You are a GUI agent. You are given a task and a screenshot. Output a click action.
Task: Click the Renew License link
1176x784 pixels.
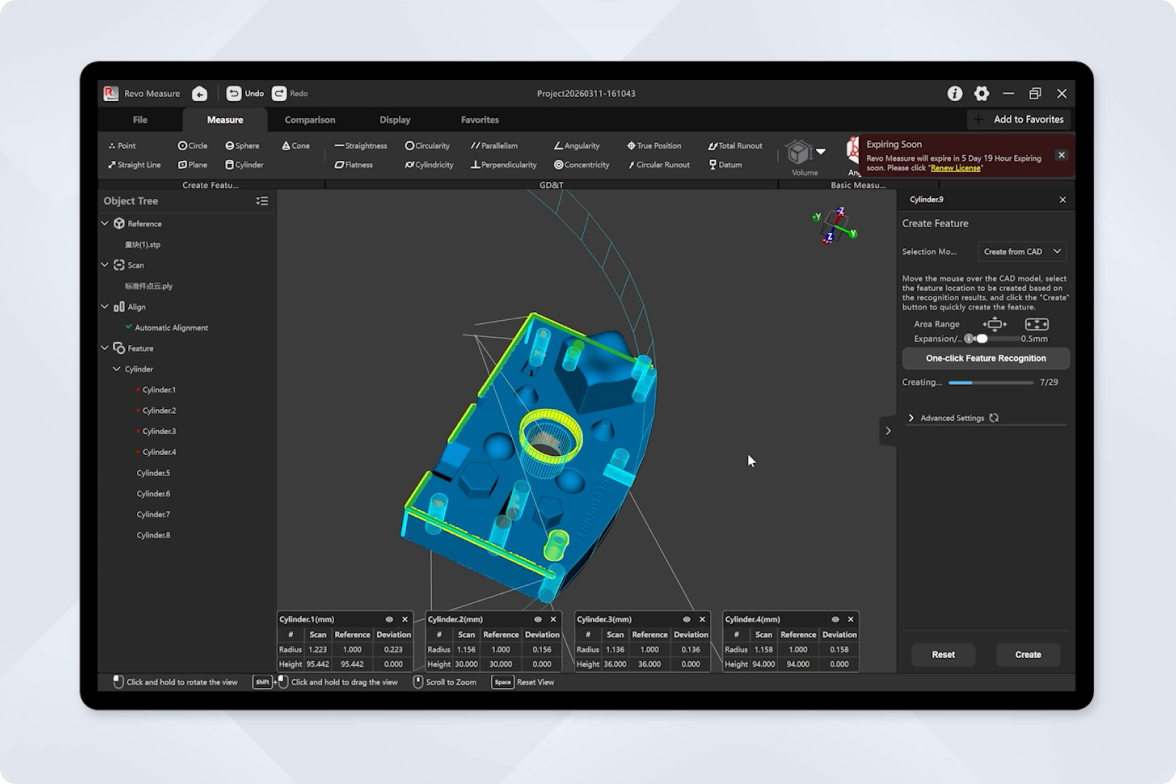pyautogui.click(x=955, y=168)
